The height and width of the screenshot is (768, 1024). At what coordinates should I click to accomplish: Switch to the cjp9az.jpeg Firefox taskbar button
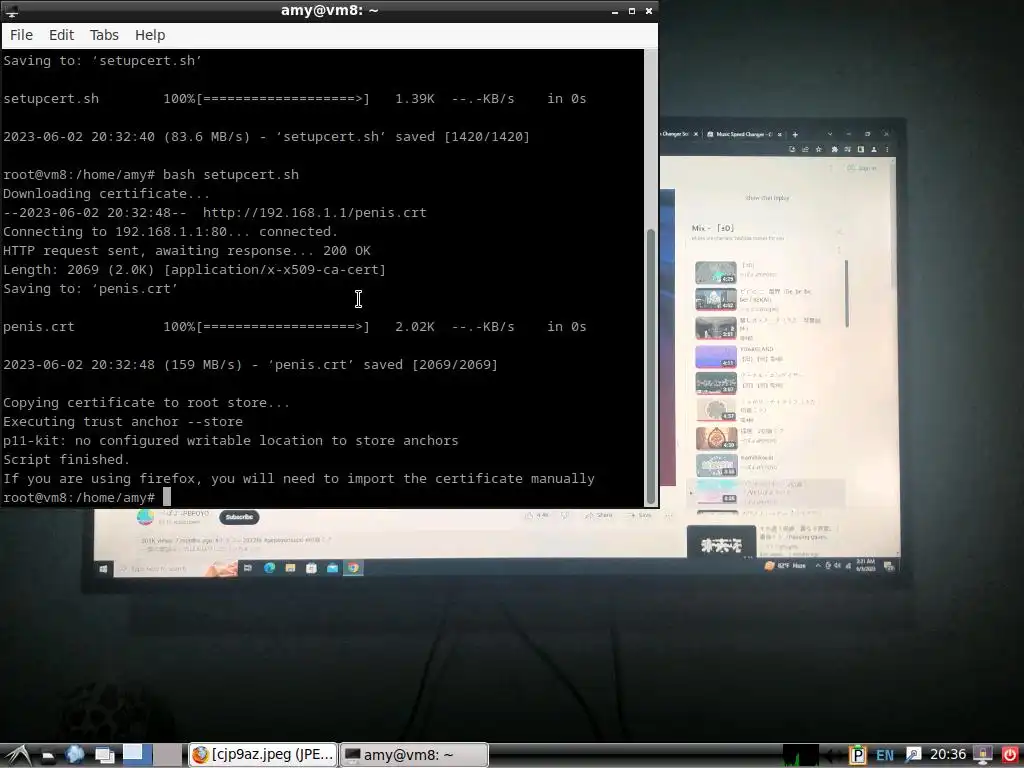tap(263, 755)
